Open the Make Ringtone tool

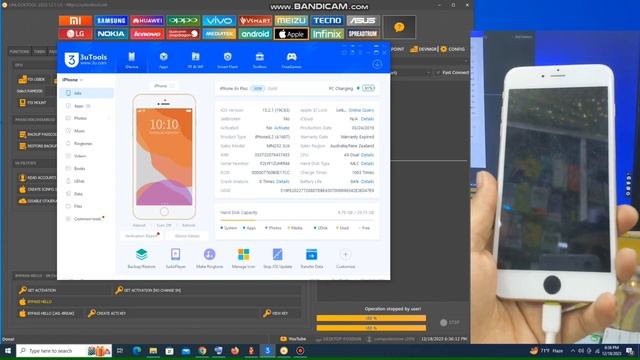(209, 258)
